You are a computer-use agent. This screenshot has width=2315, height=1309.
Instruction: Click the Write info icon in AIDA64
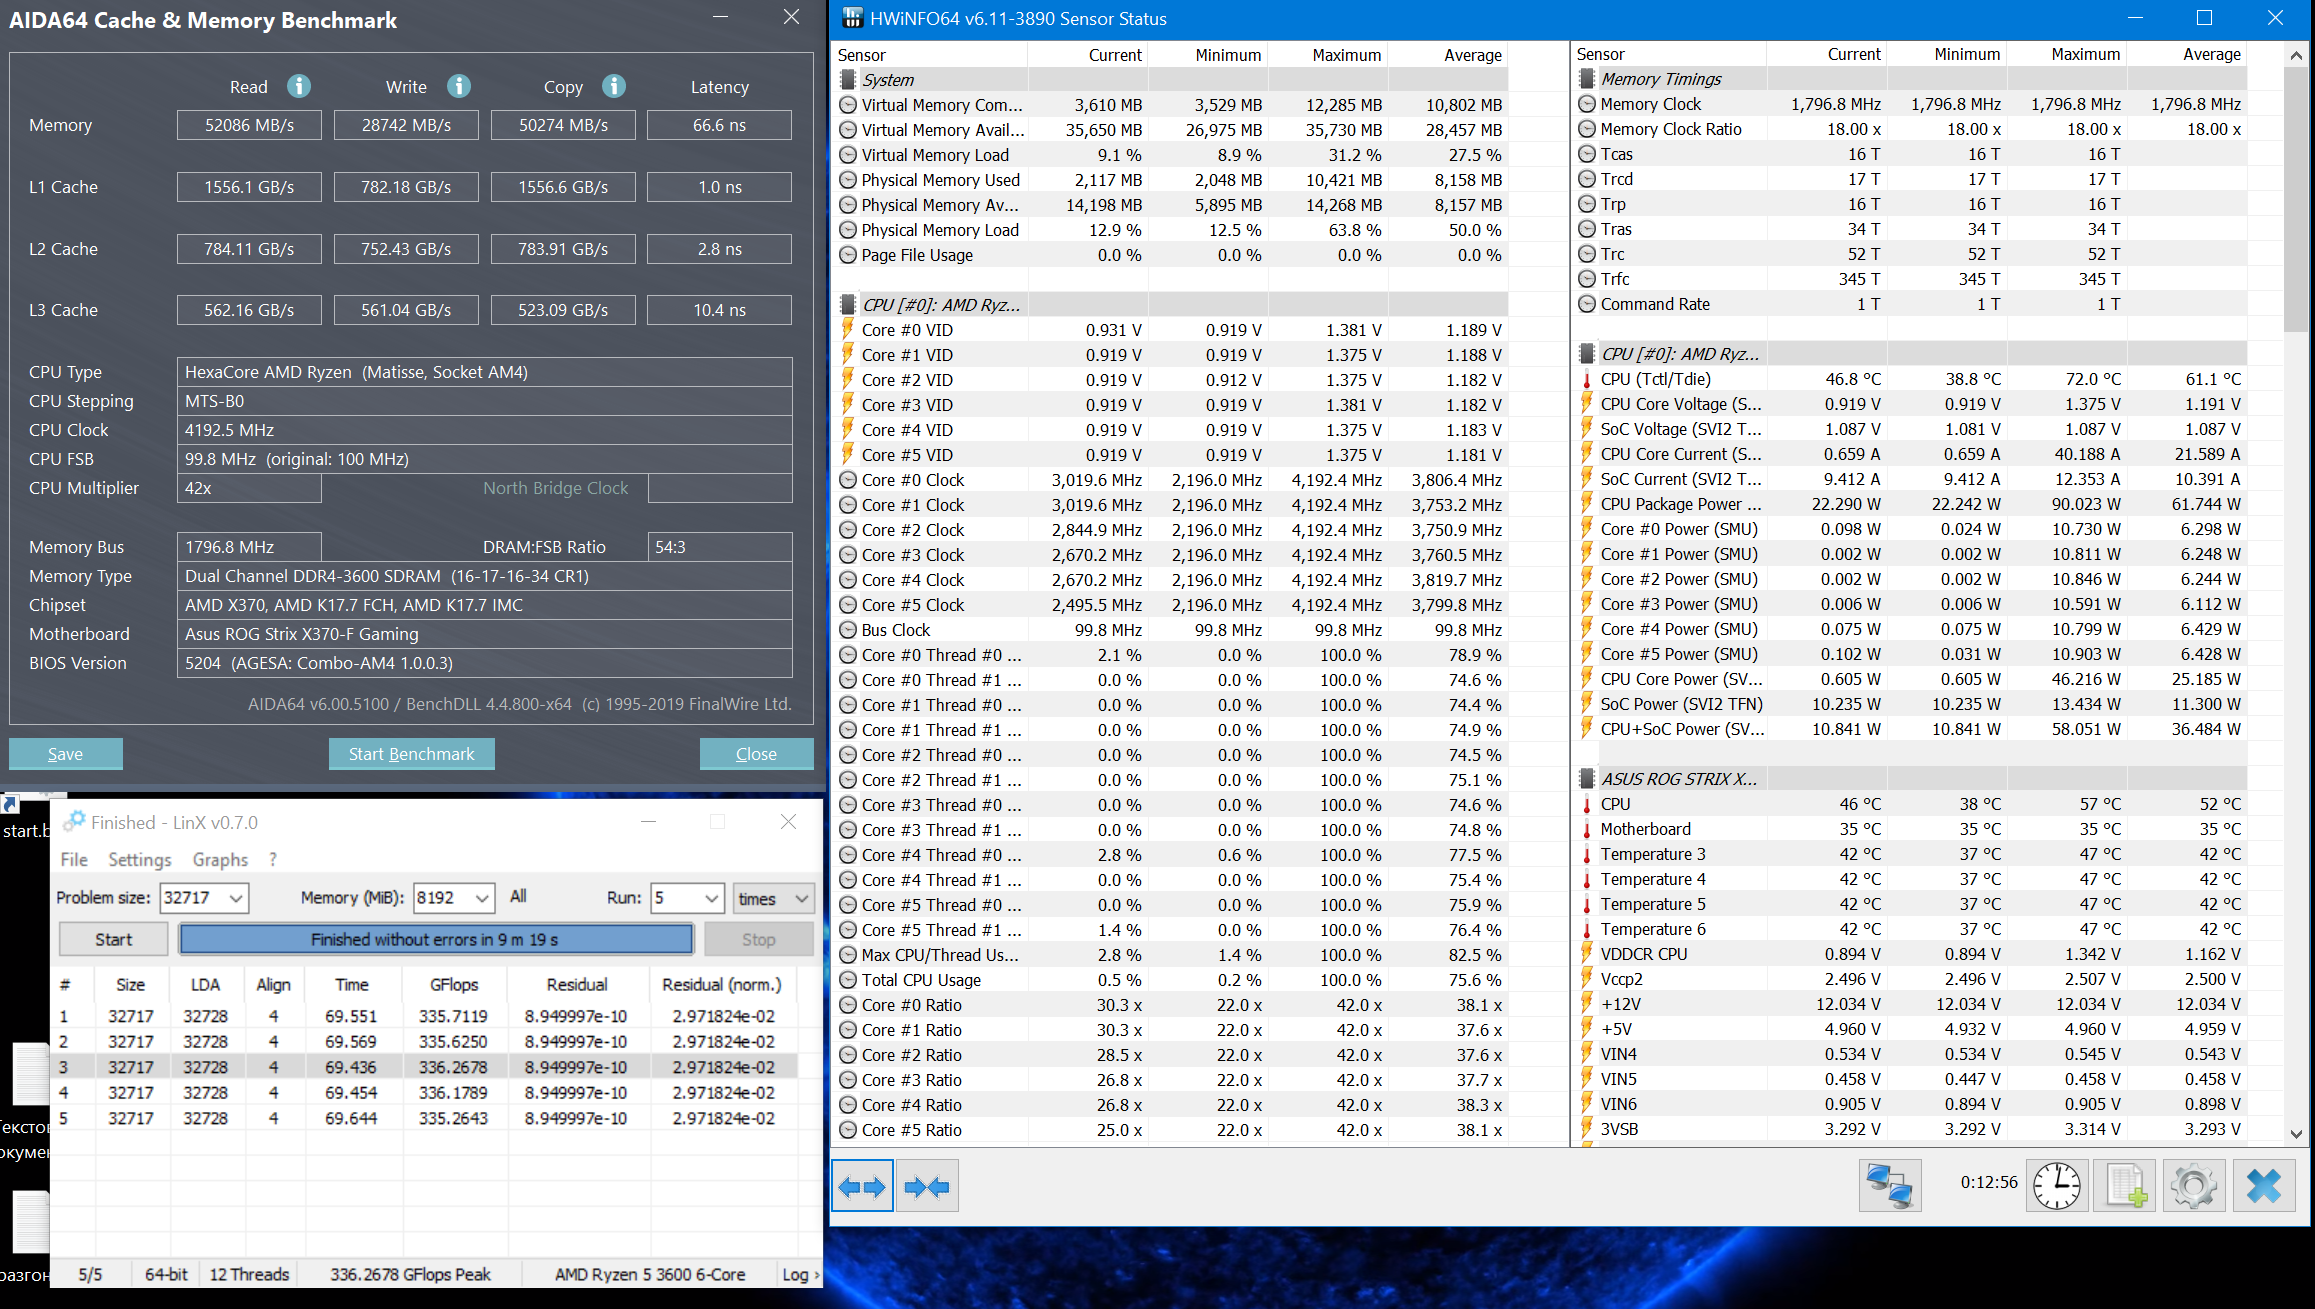click(x=458, y=86)
